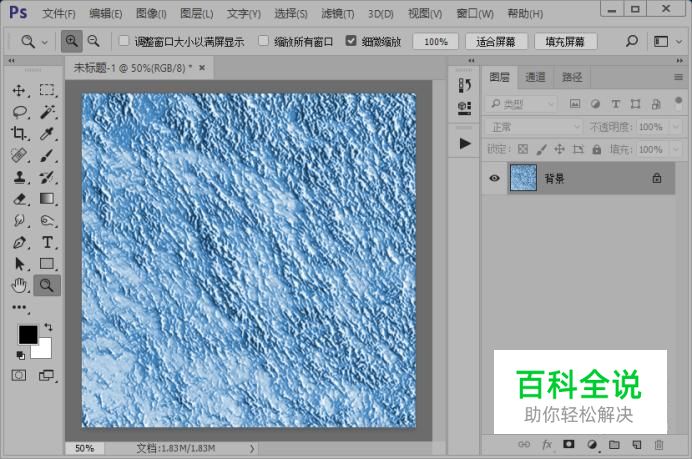This screenshot has height=459, width=692.
Task: Open the 文件(F) menu
Action: 59,14
